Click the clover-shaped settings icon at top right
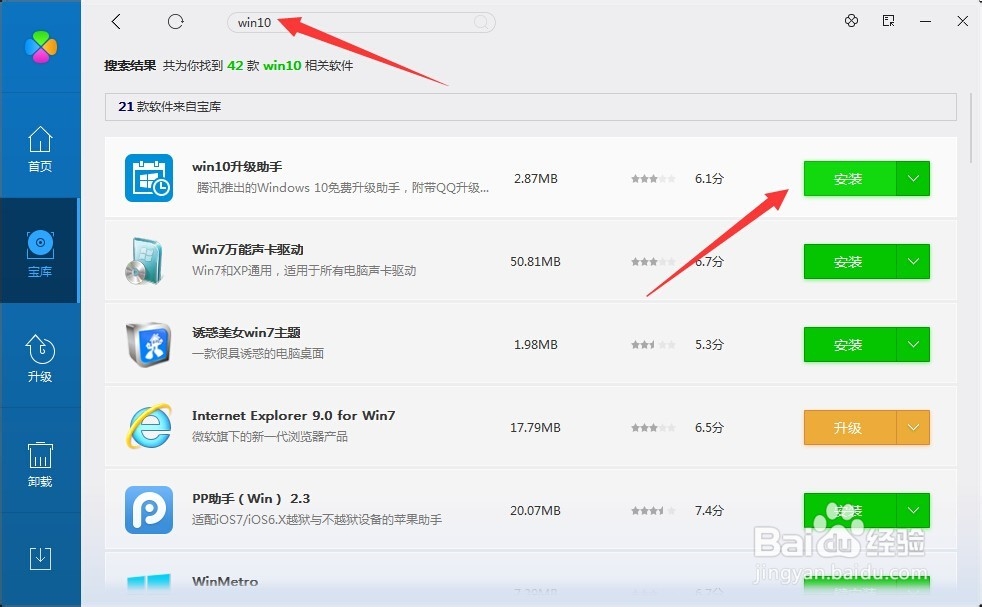This screenshot has width=982, height=607. coord(851,20)
